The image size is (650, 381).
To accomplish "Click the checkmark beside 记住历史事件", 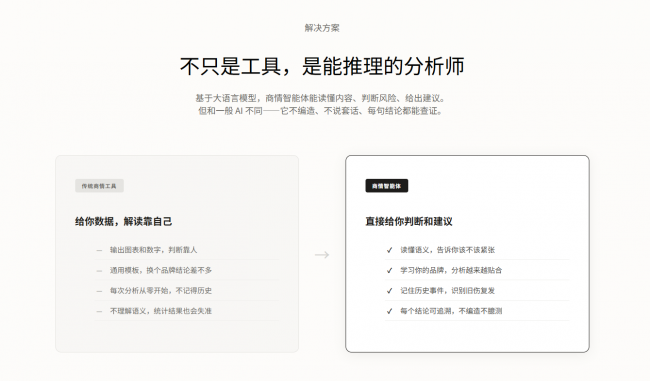I will tap(389, 291).
